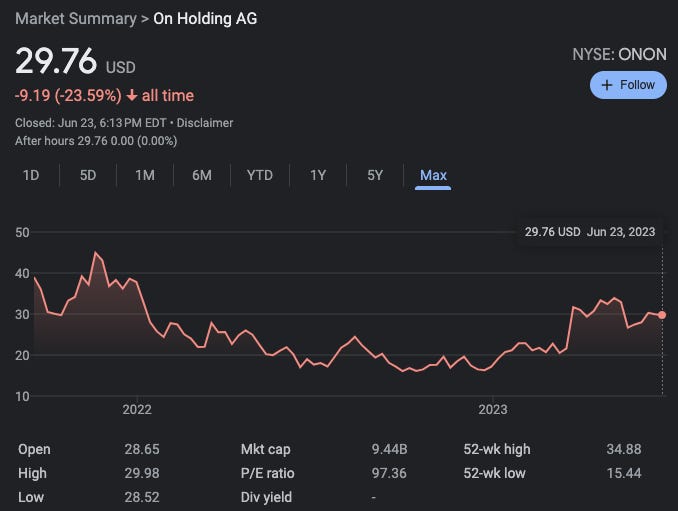Viewport: 678px width, 511px height.
Task: Click the large 29.76 price
Action: (56, 61)
